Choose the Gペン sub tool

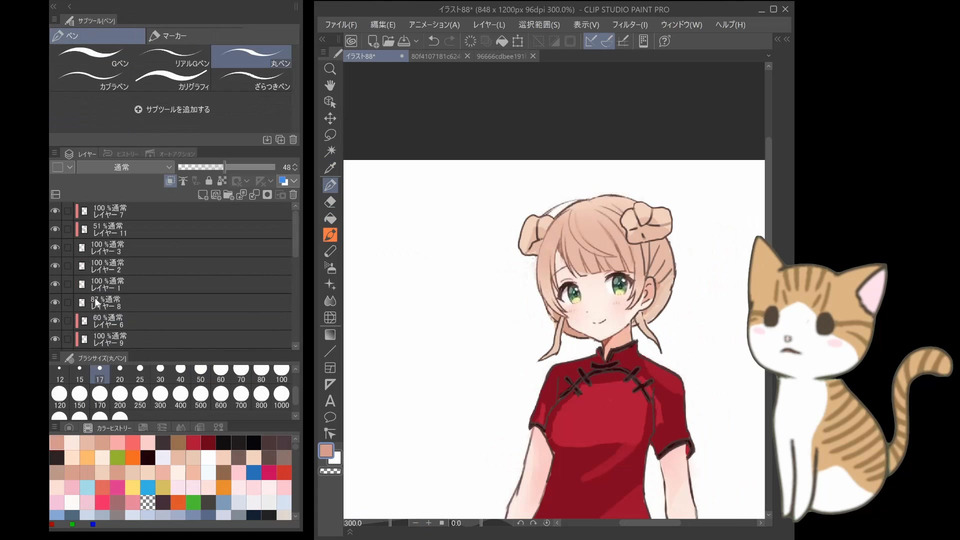pos(94,57)
